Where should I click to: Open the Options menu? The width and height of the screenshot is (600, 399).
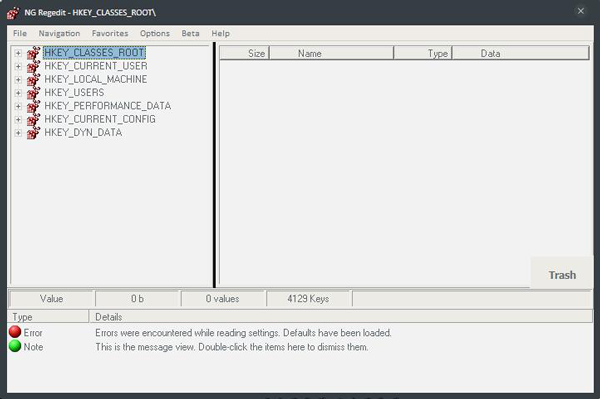click(x=155, y=33)
